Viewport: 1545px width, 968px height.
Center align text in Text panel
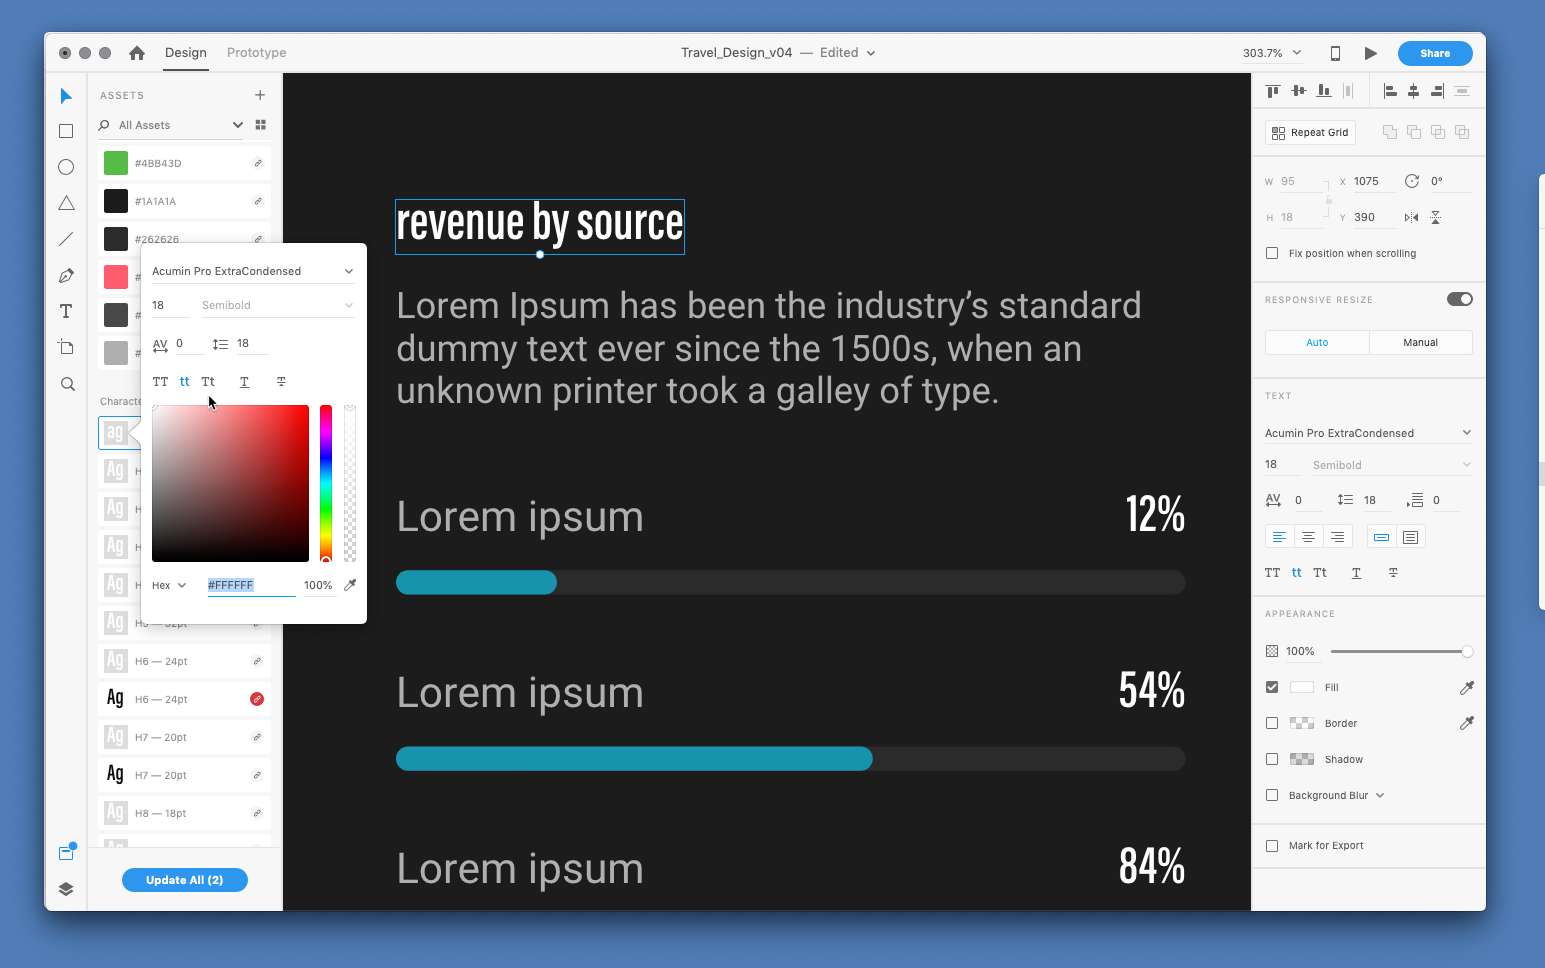tap(1308, 537)
